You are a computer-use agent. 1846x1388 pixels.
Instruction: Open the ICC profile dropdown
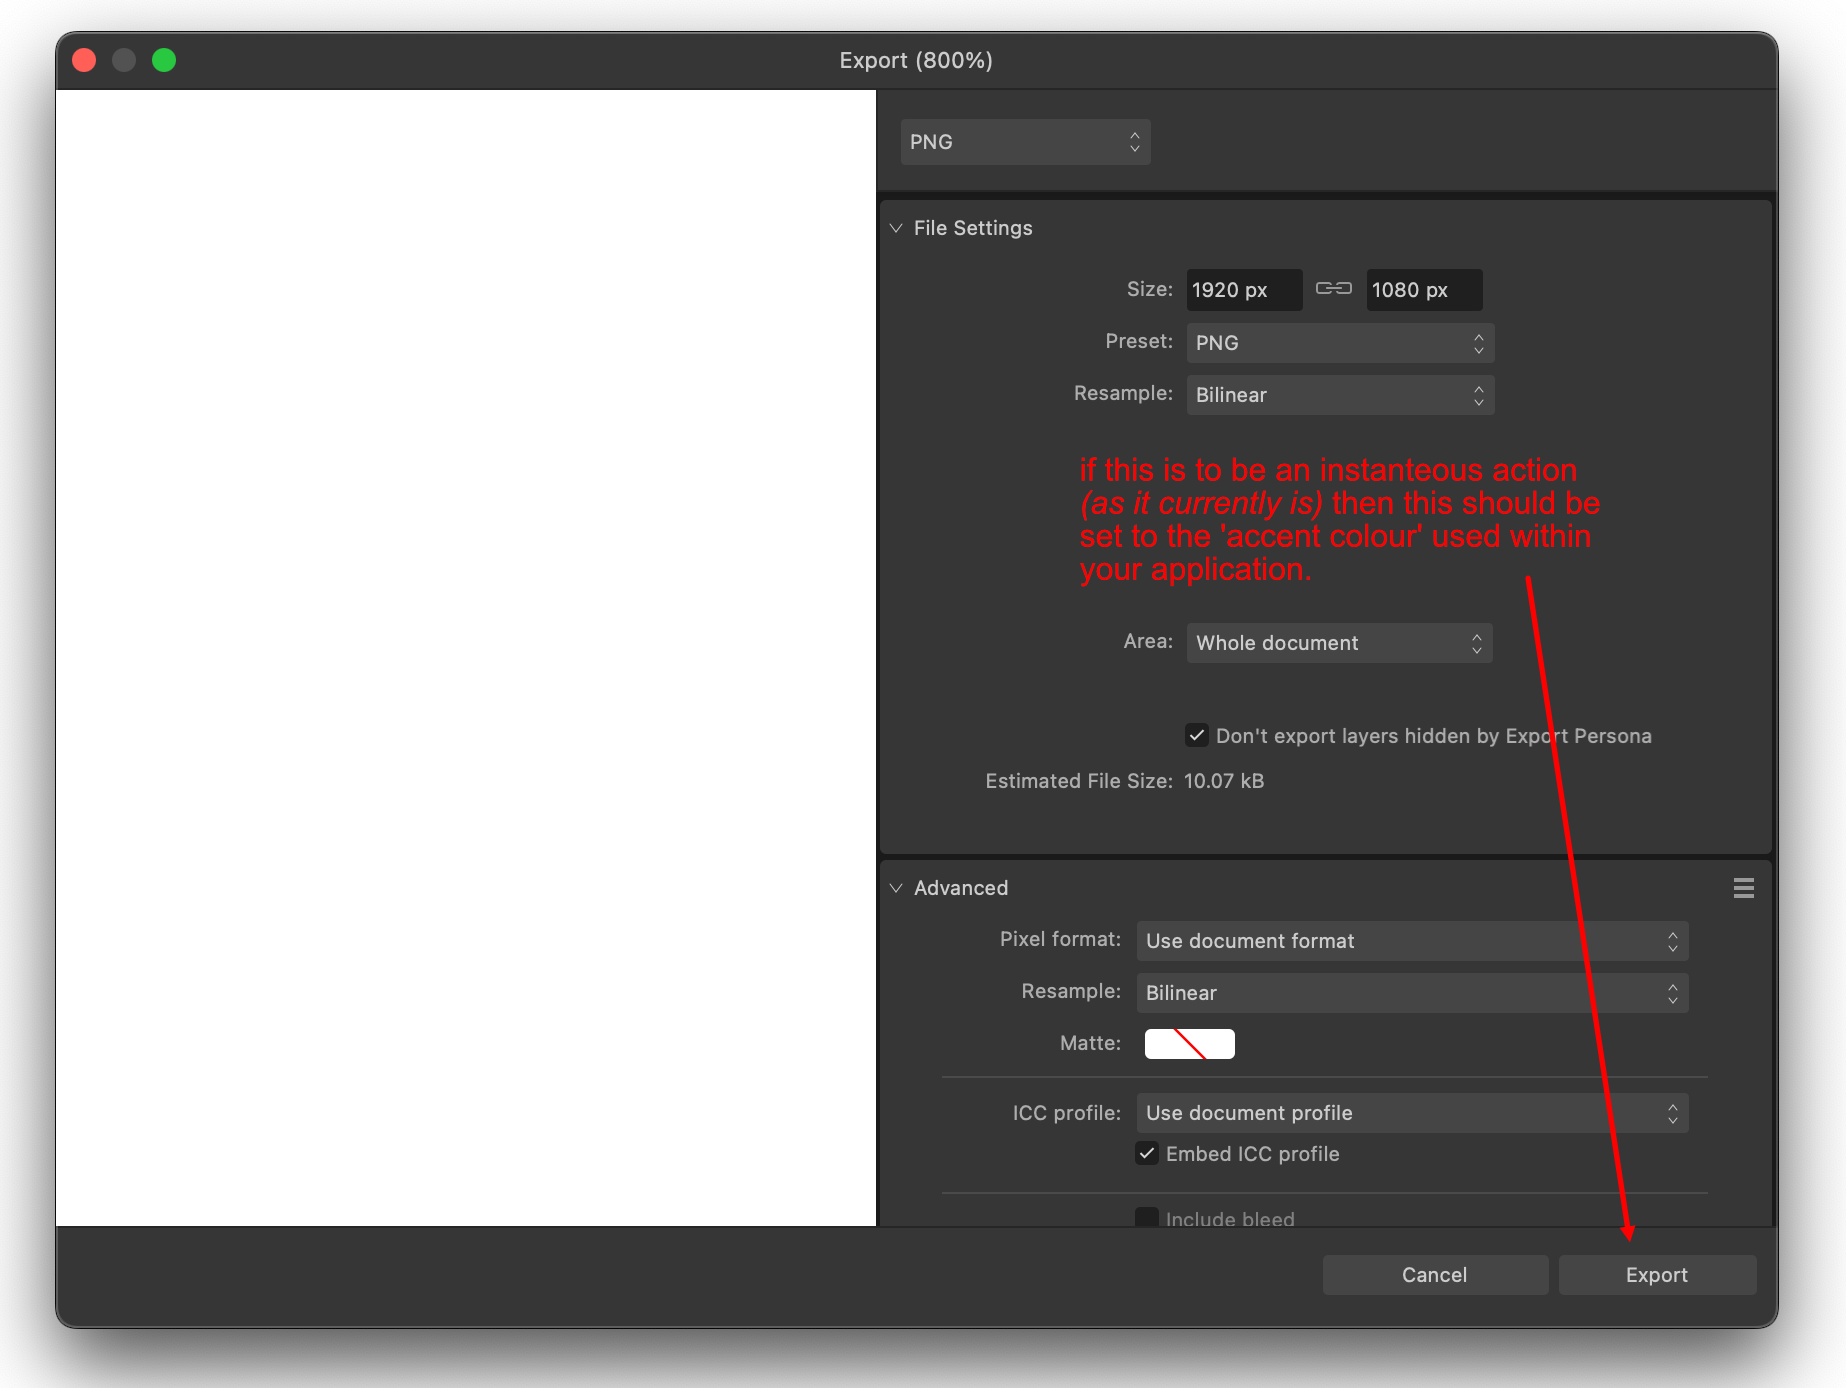coord(1412,1113)
